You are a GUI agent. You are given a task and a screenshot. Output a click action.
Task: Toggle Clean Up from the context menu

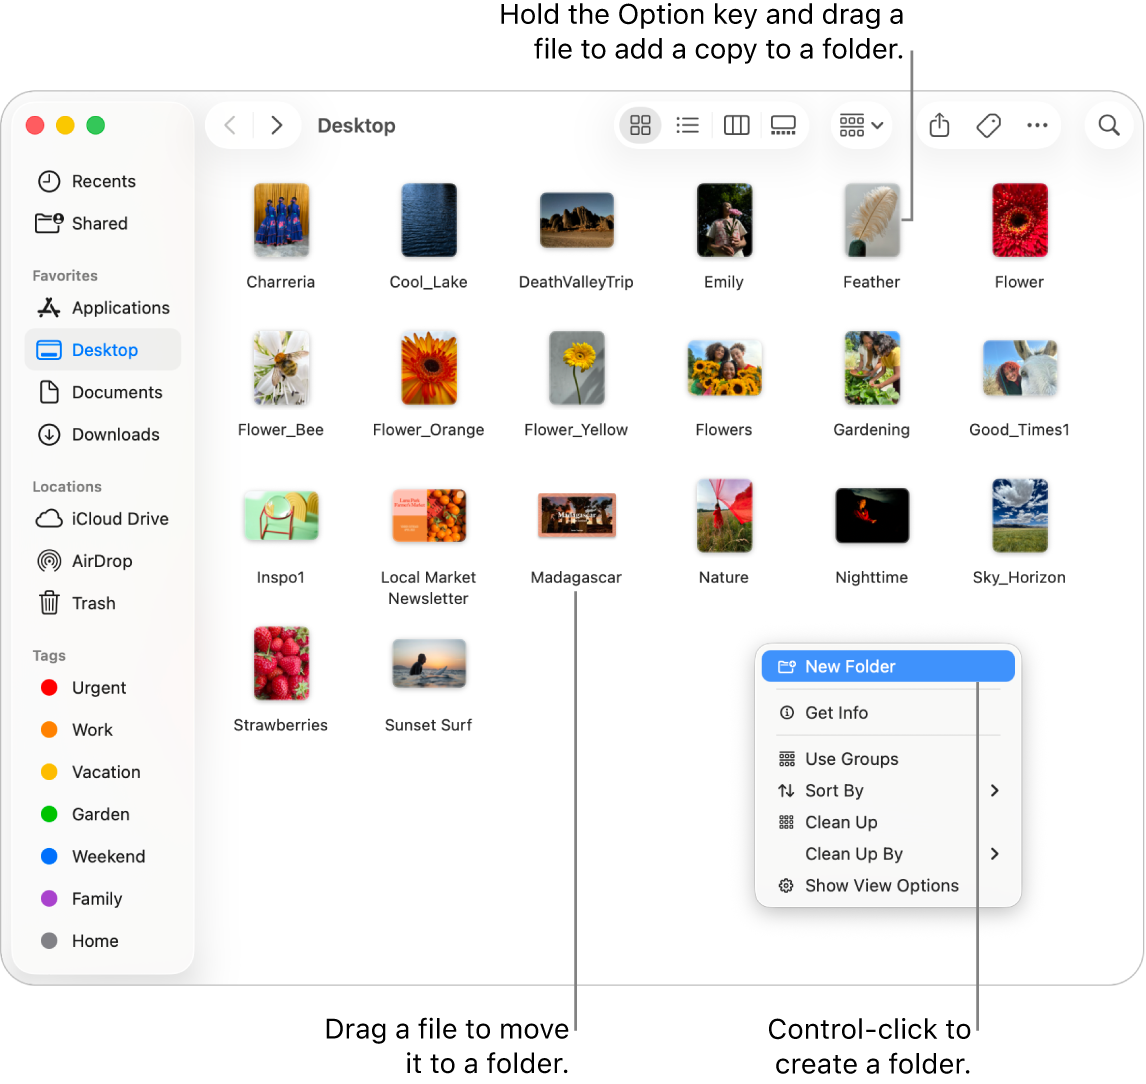click(x=840, y=822)
